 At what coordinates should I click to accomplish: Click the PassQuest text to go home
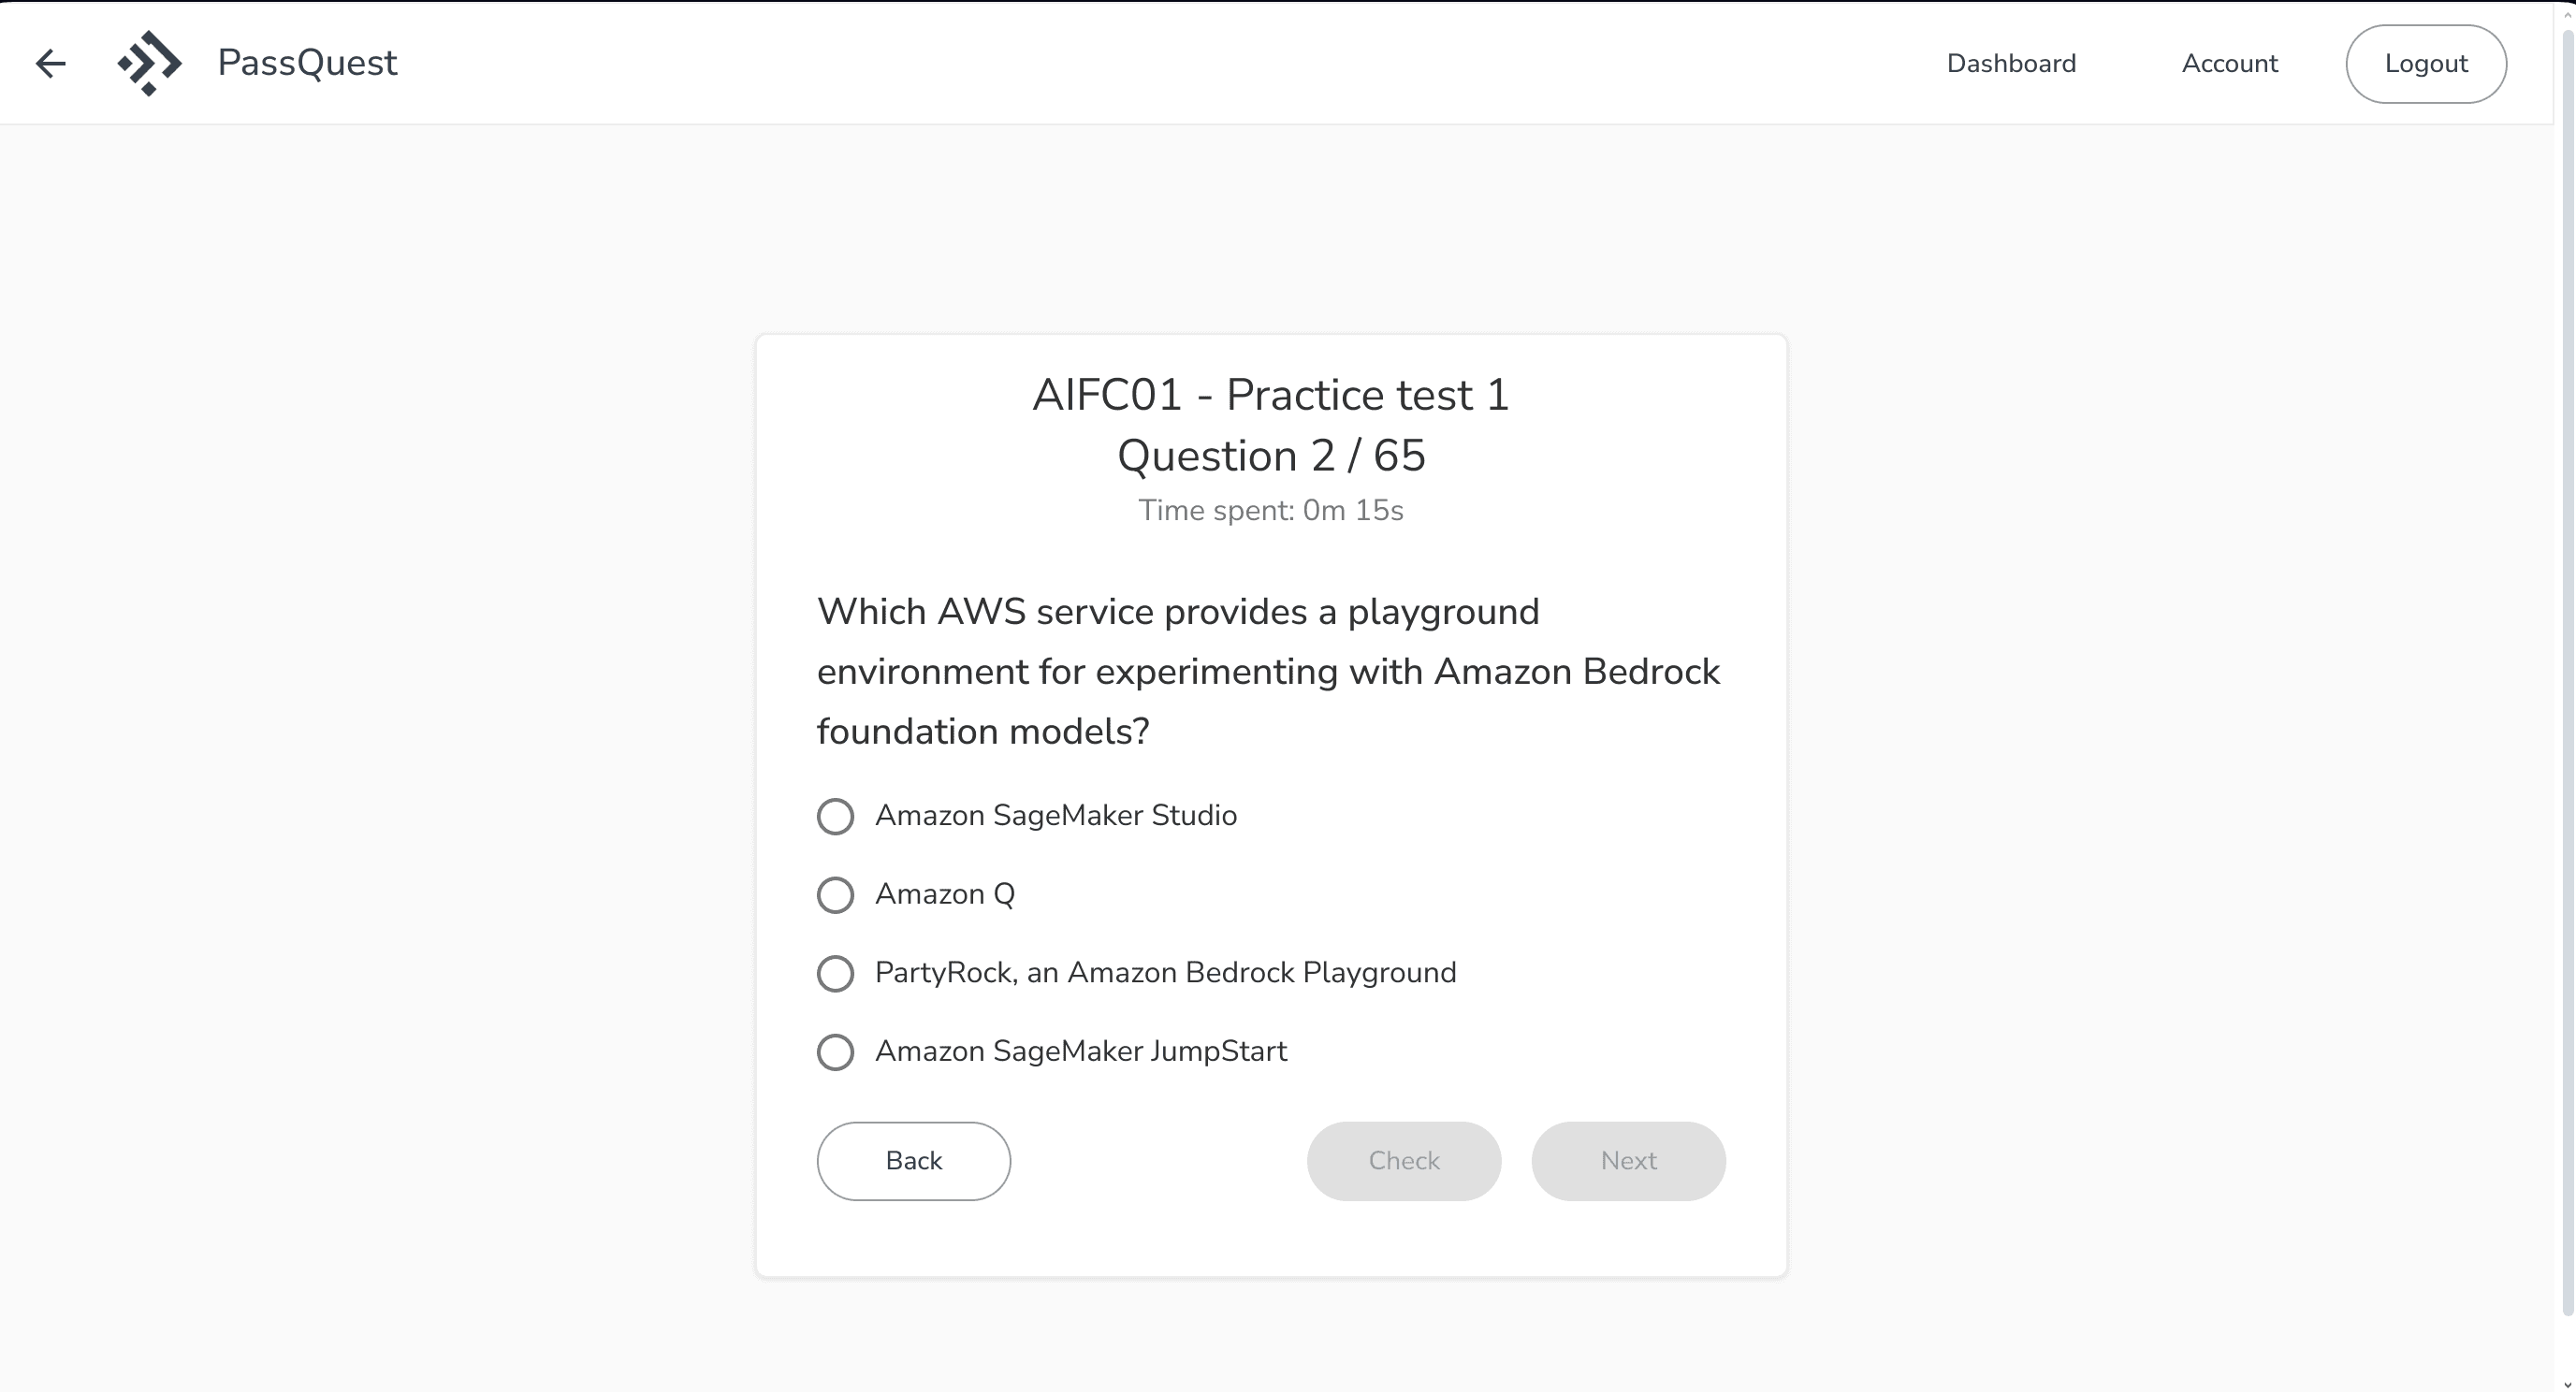(306, 63)
